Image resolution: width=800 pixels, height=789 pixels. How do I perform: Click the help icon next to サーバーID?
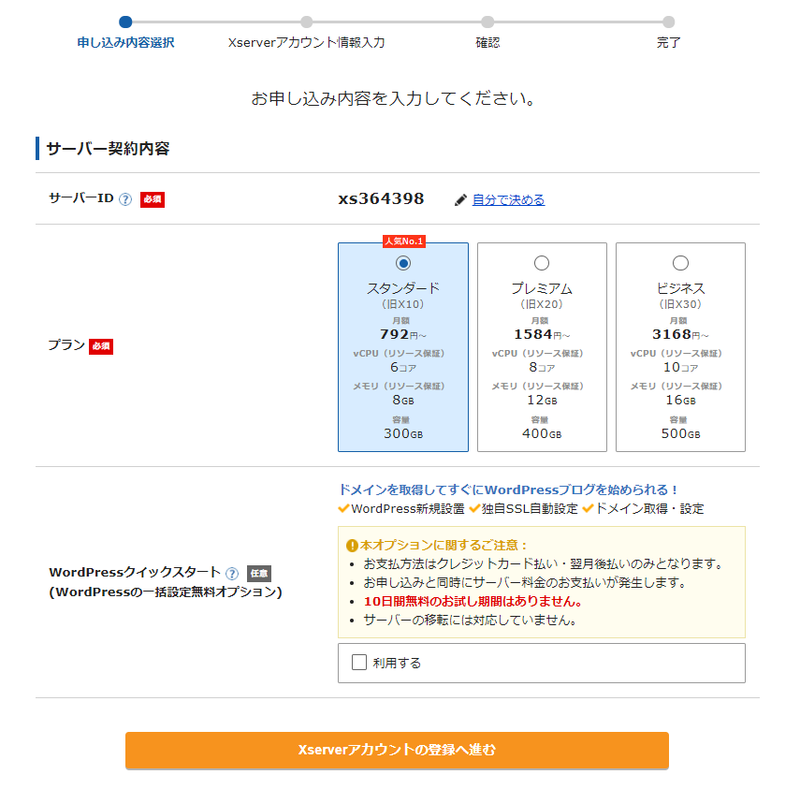click(x=125, y=199)
